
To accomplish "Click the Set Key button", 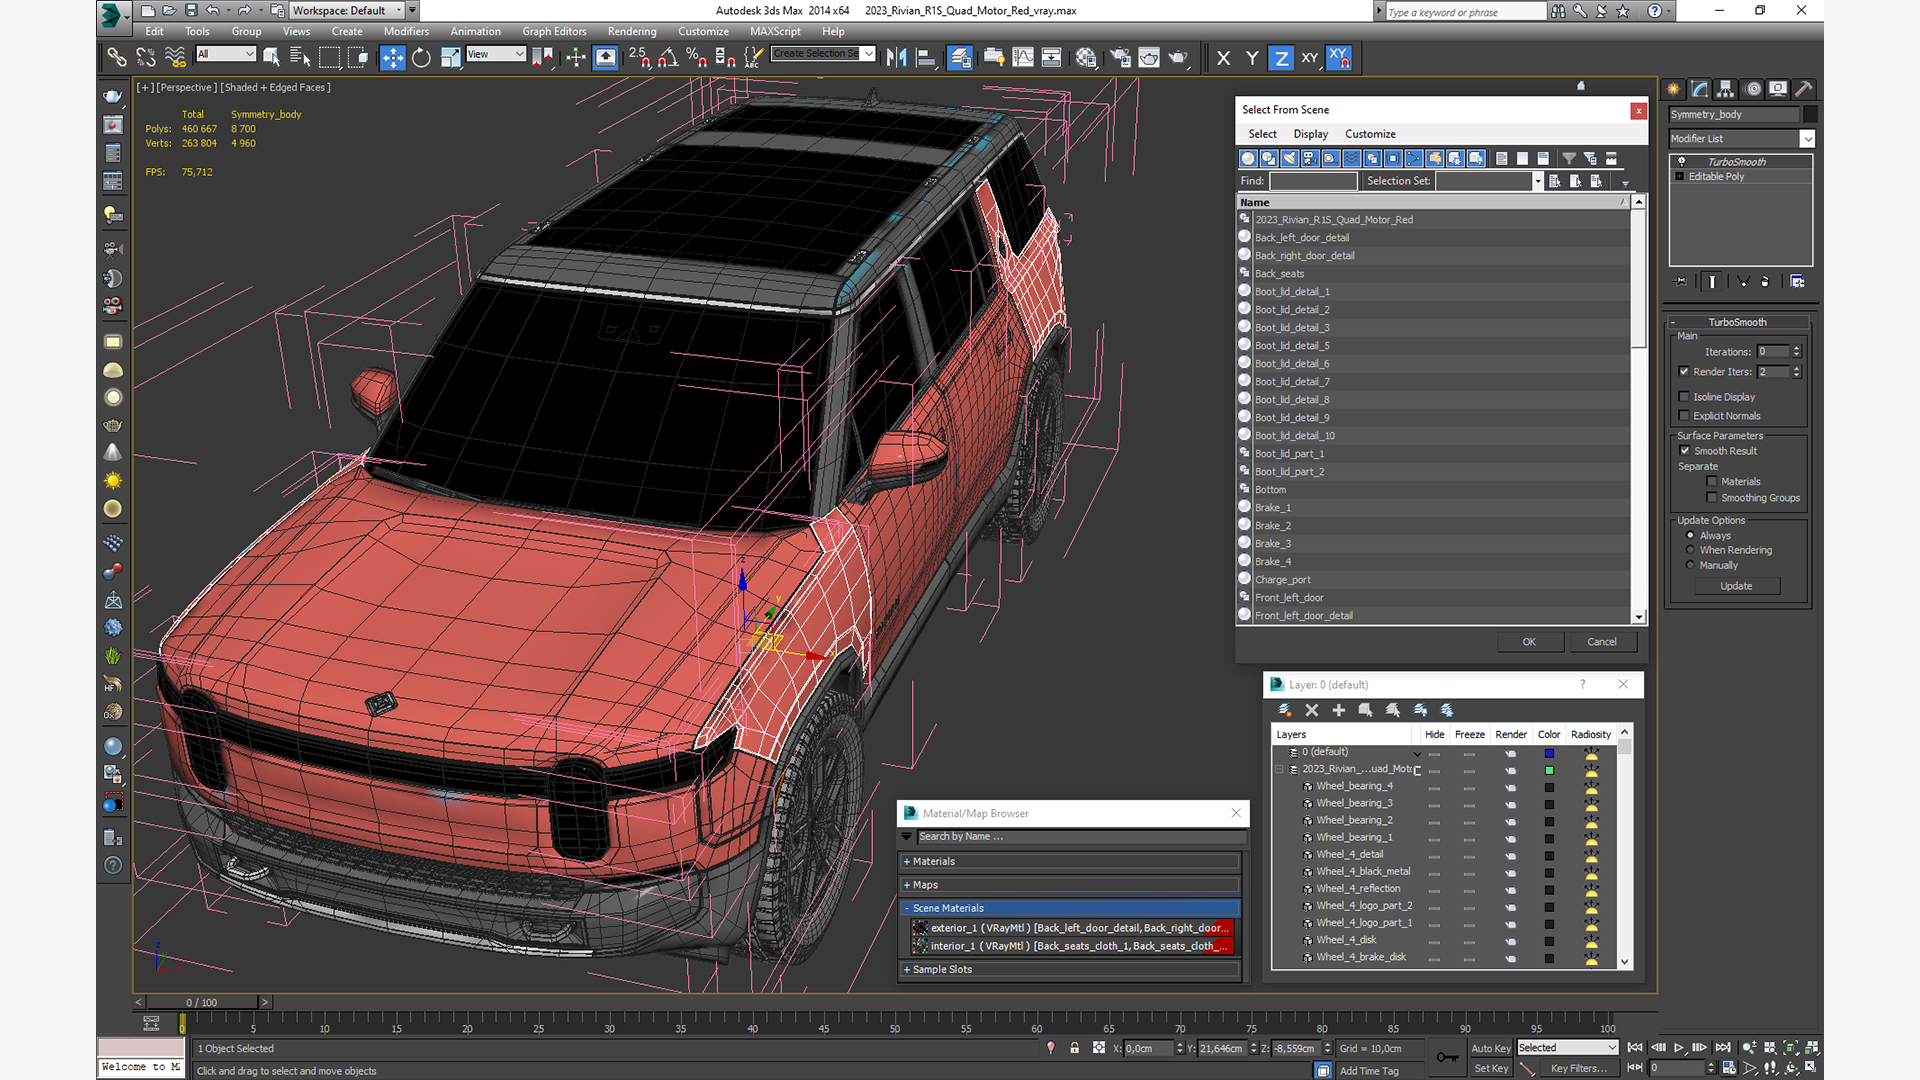I will click(1491, 1069).
